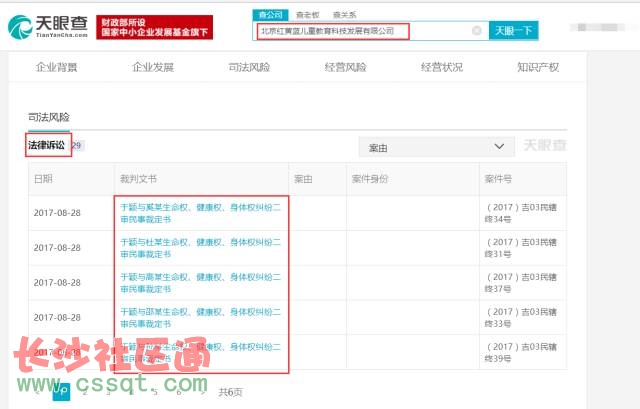Click the 司法风险 section heading
Image resolution: width=640 pixels, height=409 pixels.
pos(49,117)
